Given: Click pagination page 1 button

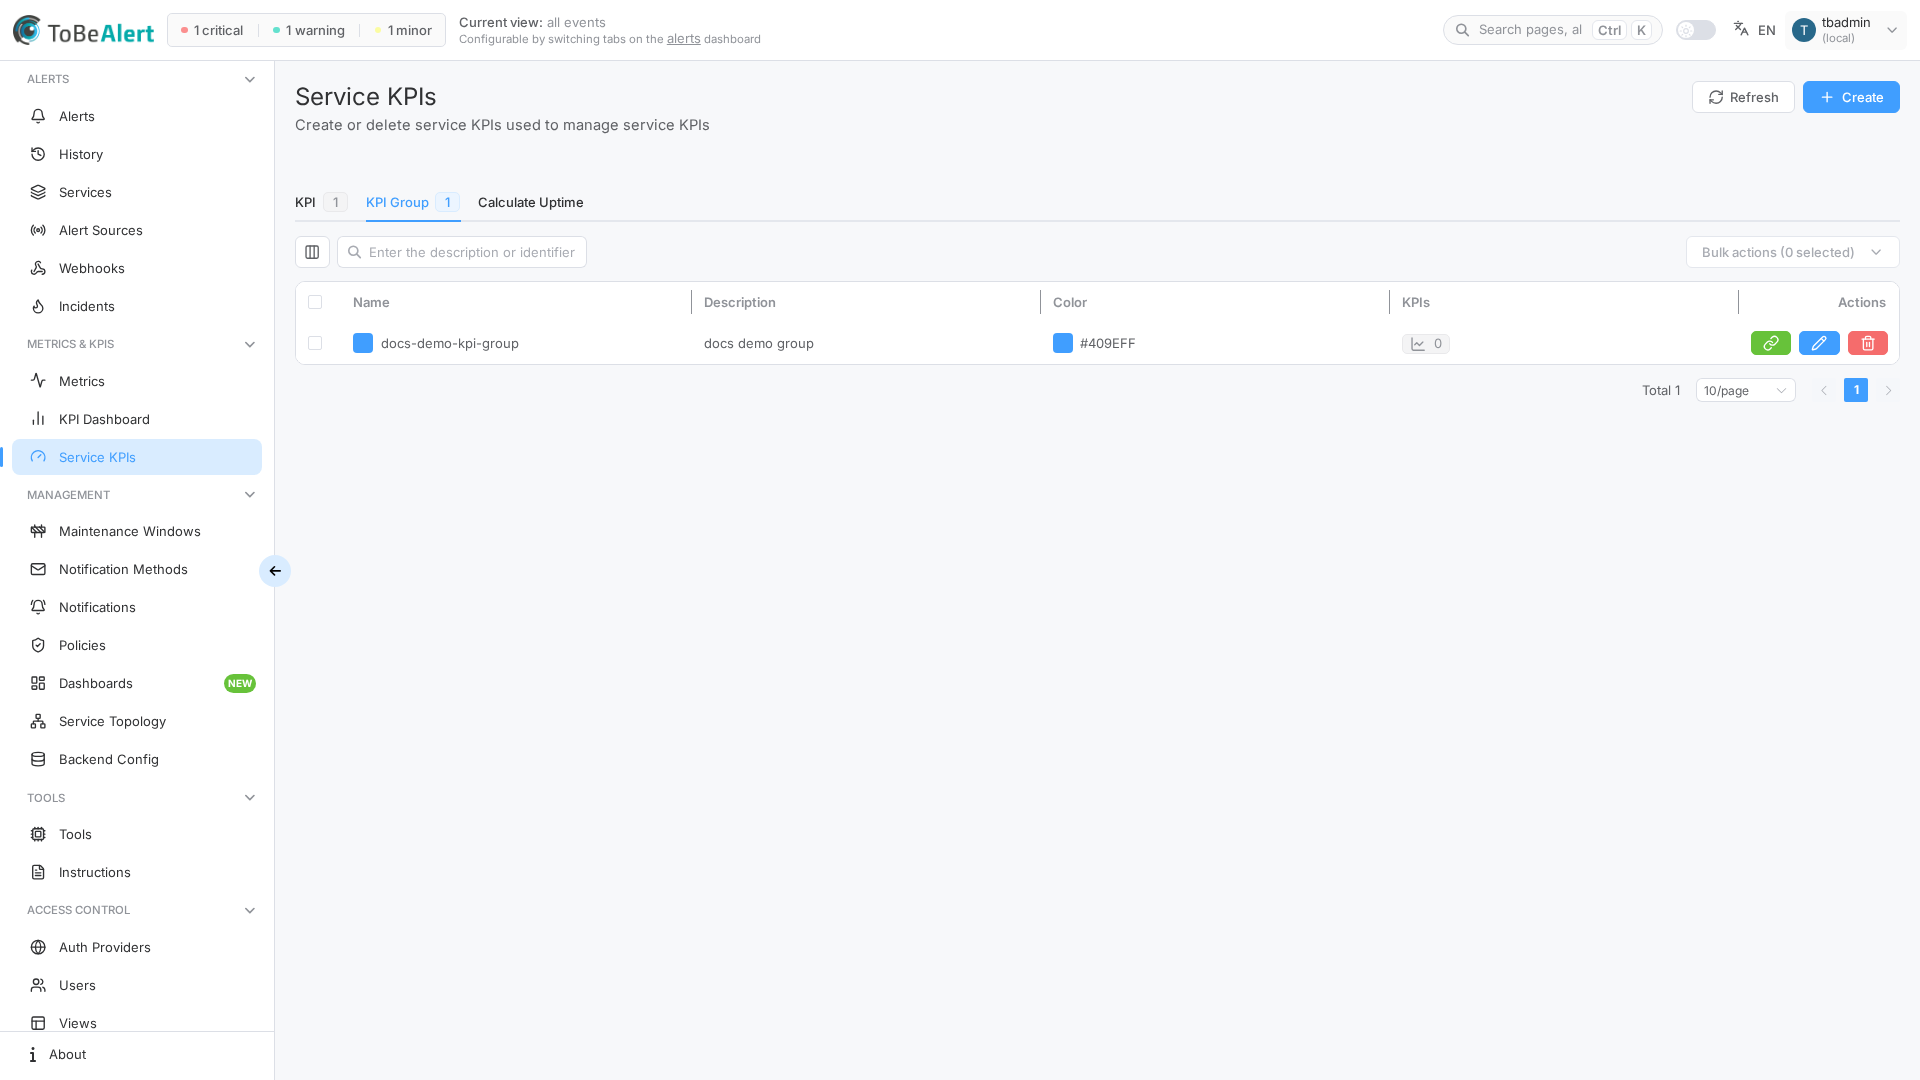Looking at the screenshot, I should [1856, 390].
